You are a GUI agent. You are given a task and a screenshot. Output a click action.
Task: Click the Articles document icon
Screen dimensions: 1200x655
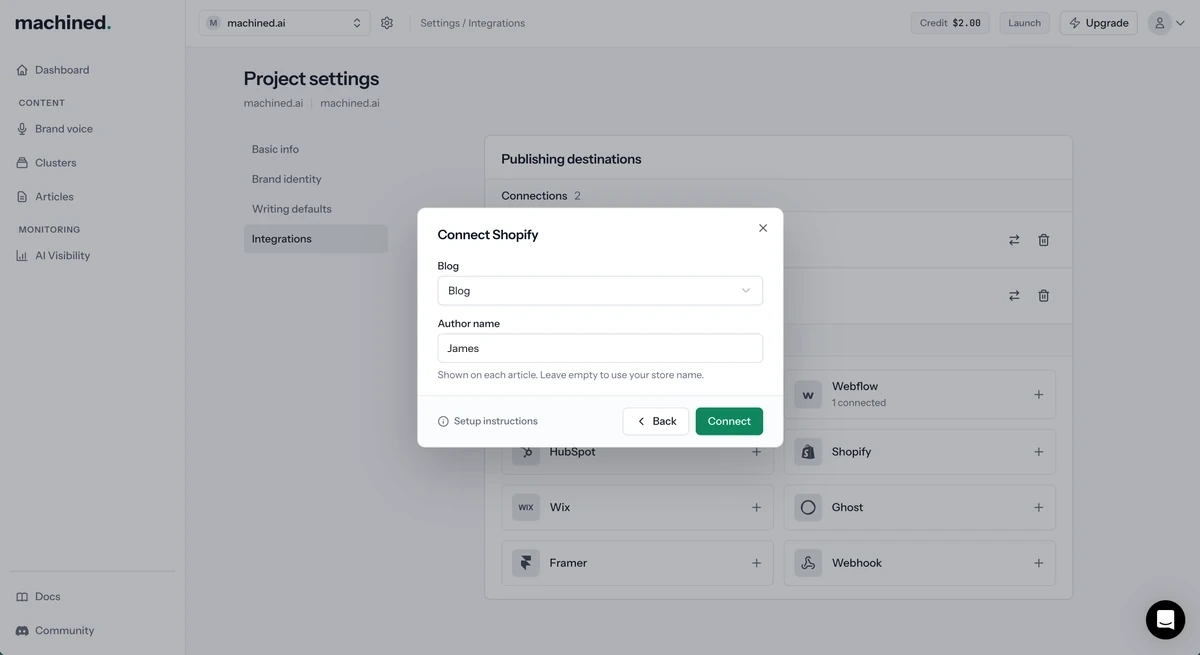(22, 197)
